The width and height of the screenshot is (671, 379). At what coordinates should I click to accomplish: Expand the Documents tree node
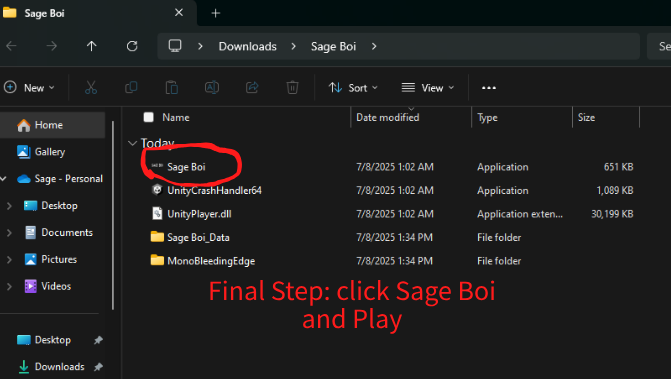coord(9,233)
